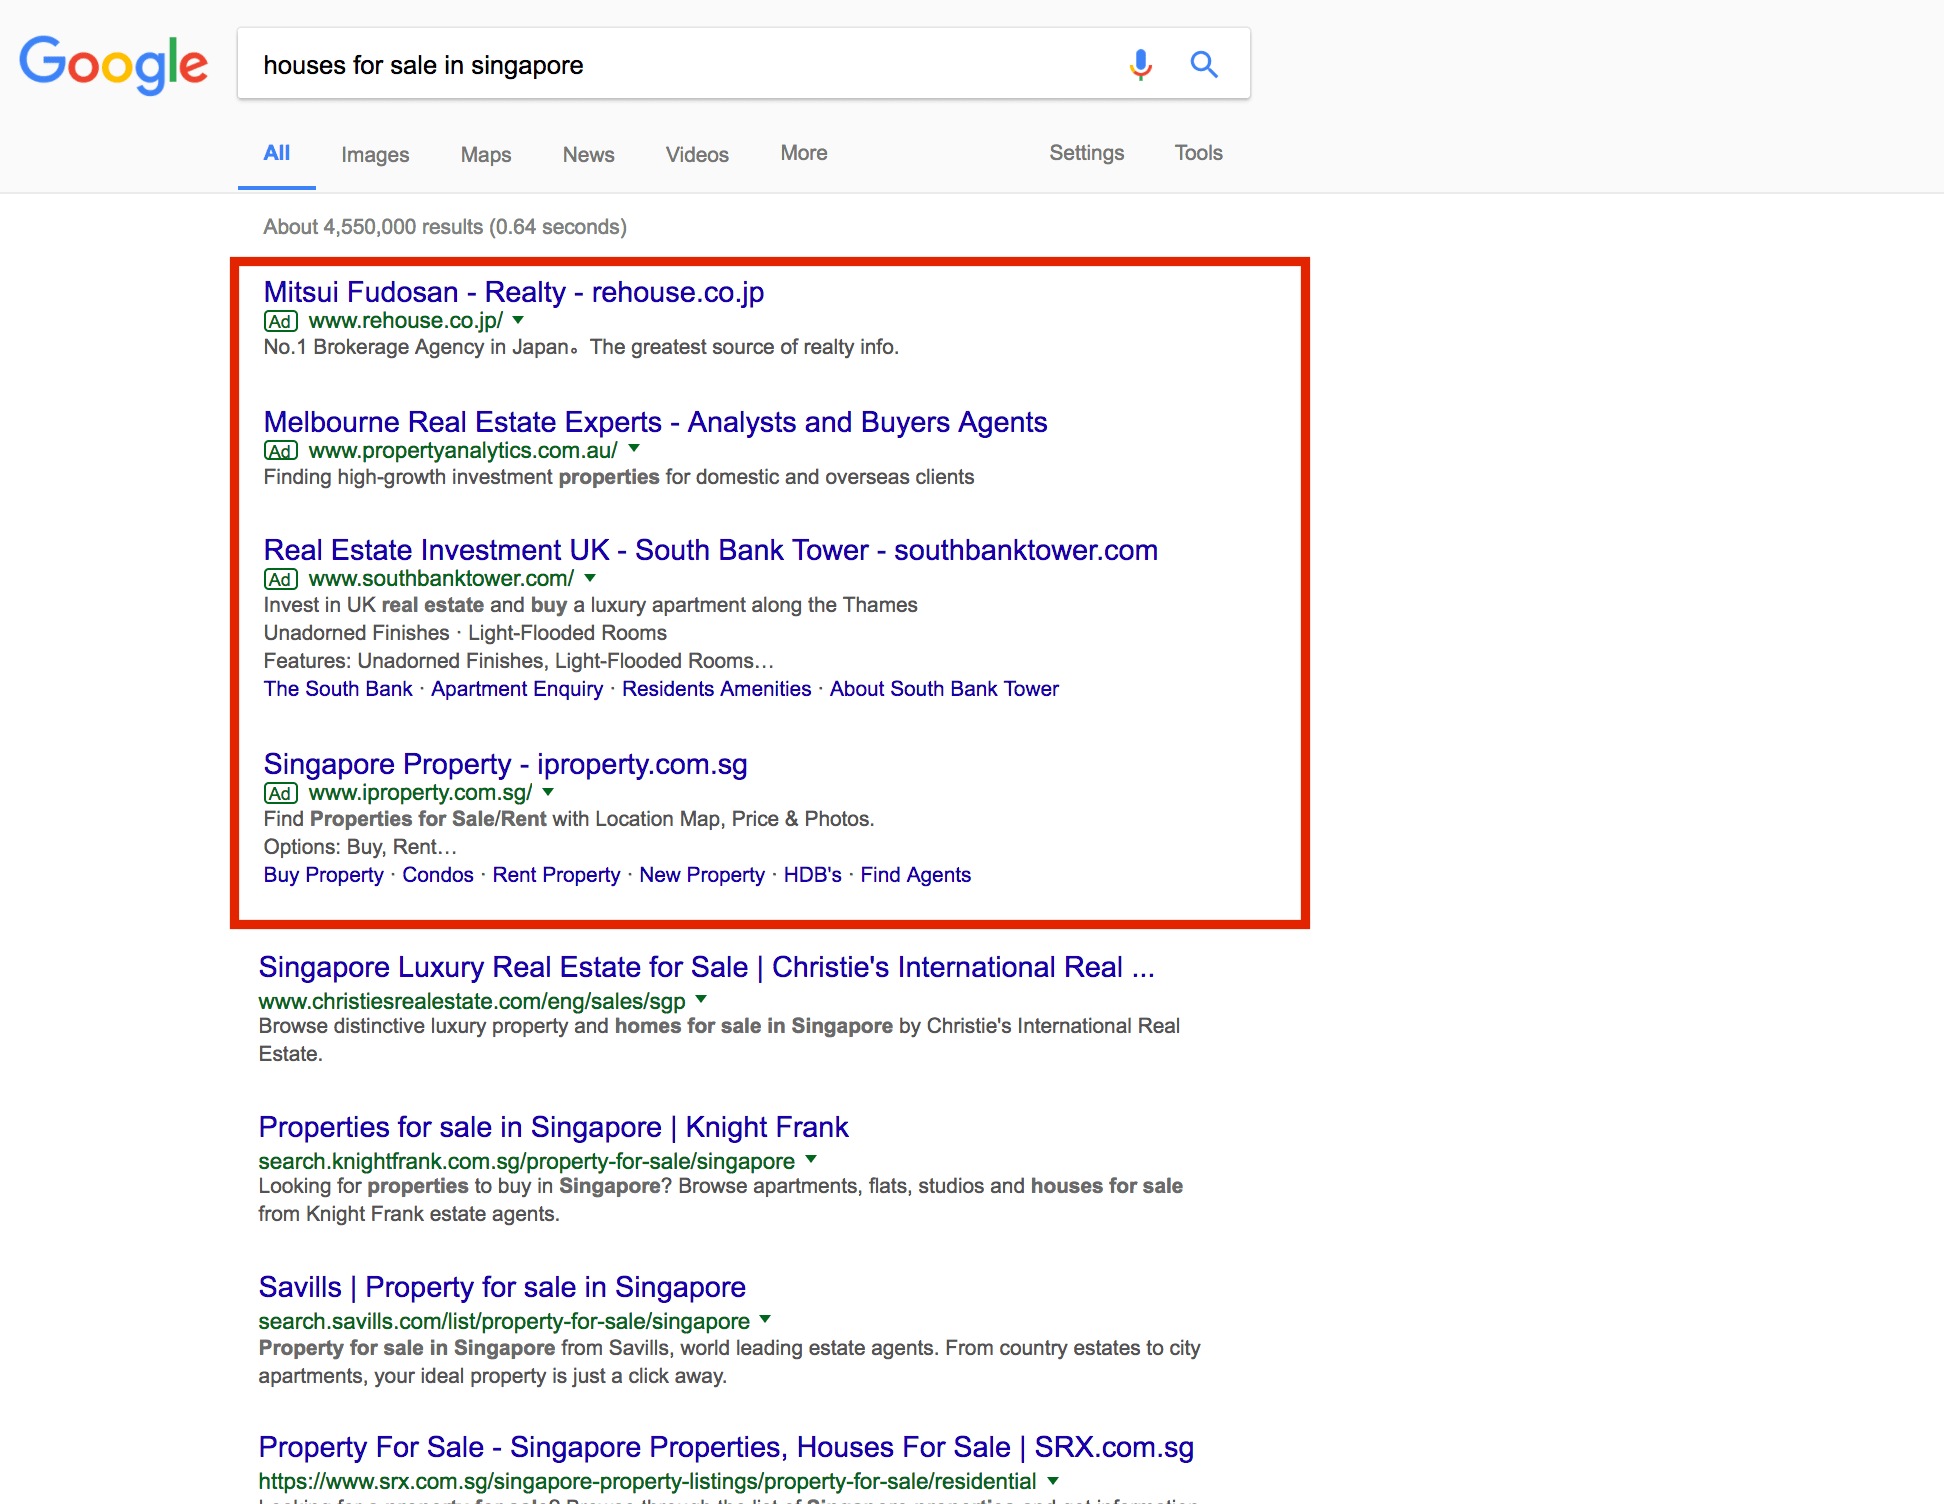1944x1504 pixels.
Task: Start voice search with microphone icon
Action: tap(1140, 65)
